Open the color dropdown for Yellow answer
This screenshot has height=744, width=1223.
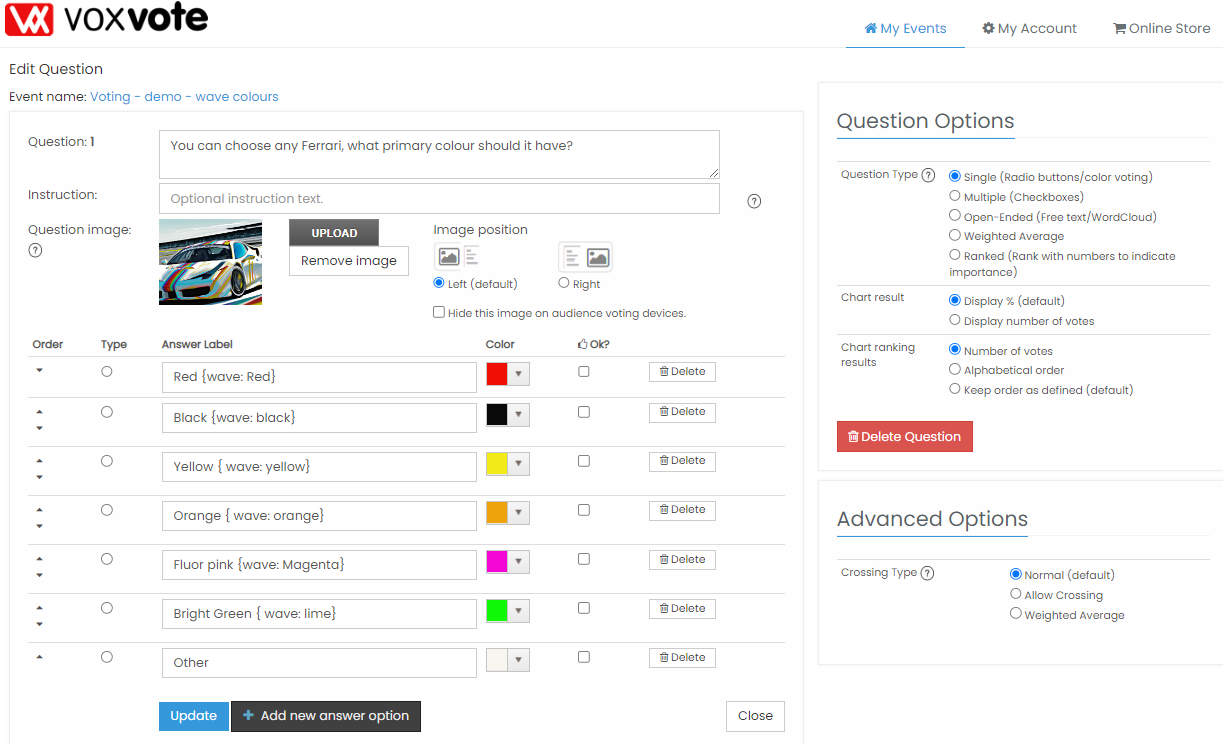tap(519, 464)
